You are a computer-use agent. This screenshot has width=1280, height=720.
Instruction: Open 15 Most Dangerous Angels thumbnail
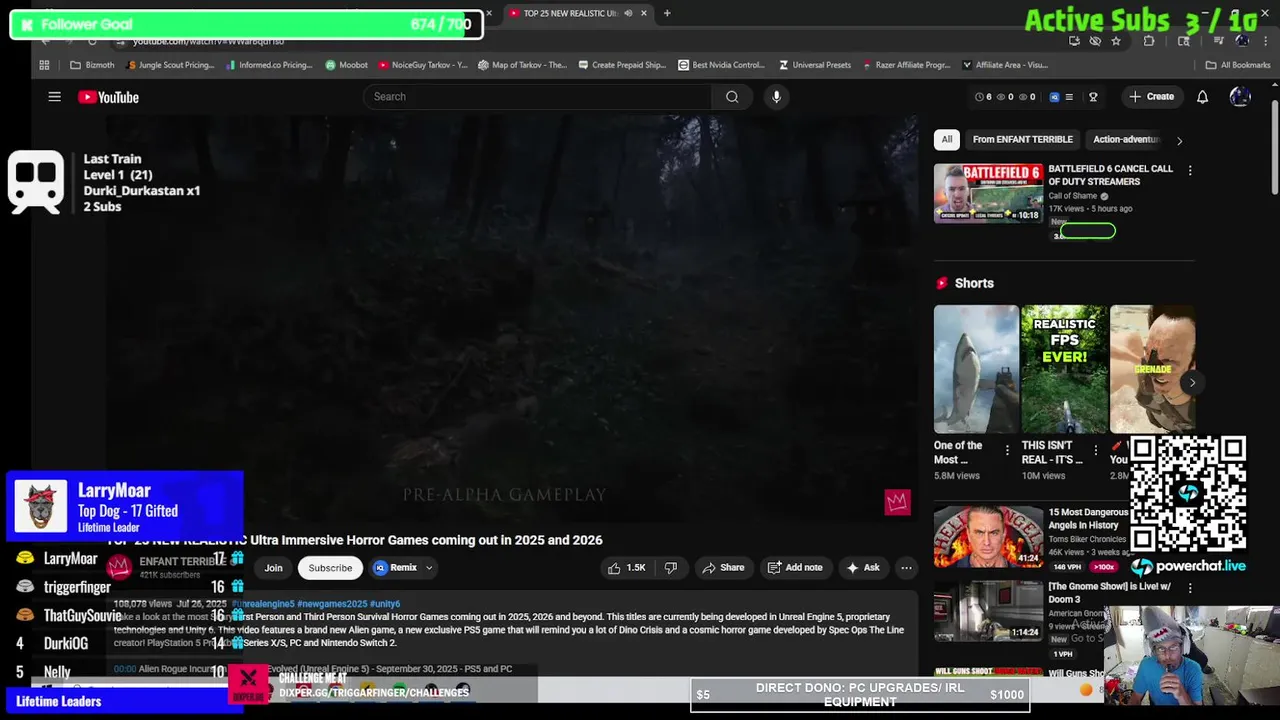(x=988, y=536)
